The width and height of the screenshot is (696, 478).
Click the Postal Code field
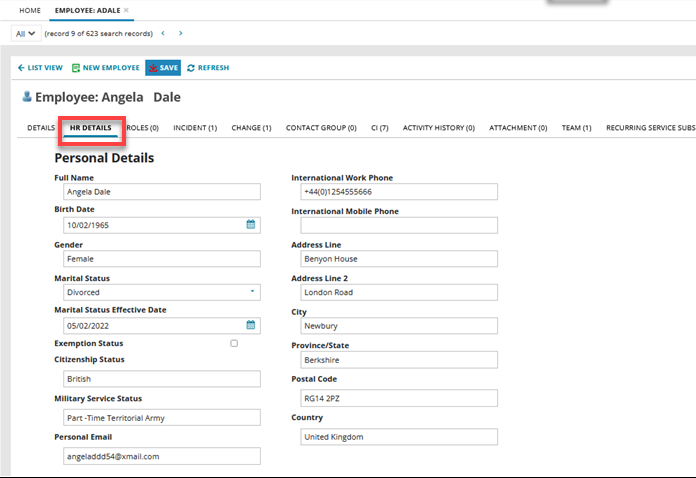click(398, 398)
